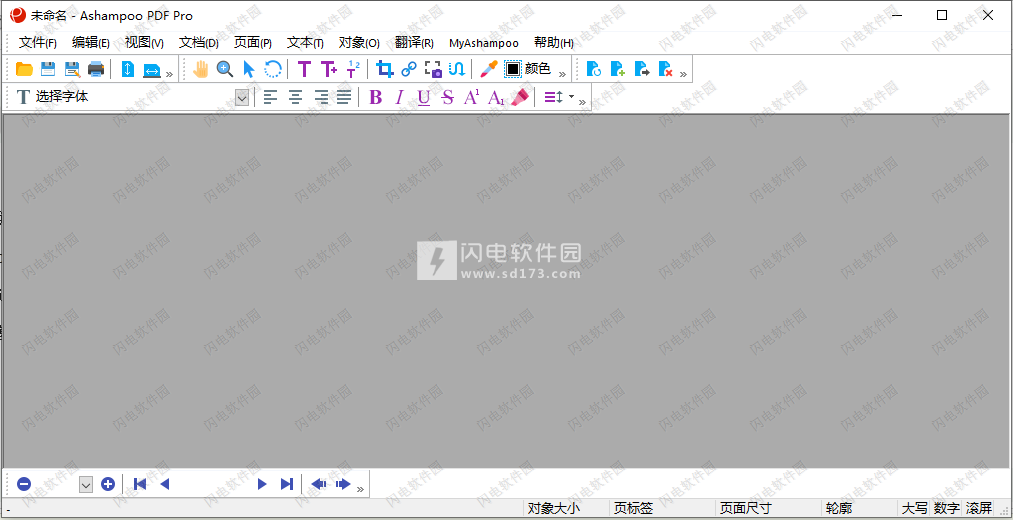Click the blue curved path tool
Image resolution: width=1013 pixels, height=520 pixels.
457,69
